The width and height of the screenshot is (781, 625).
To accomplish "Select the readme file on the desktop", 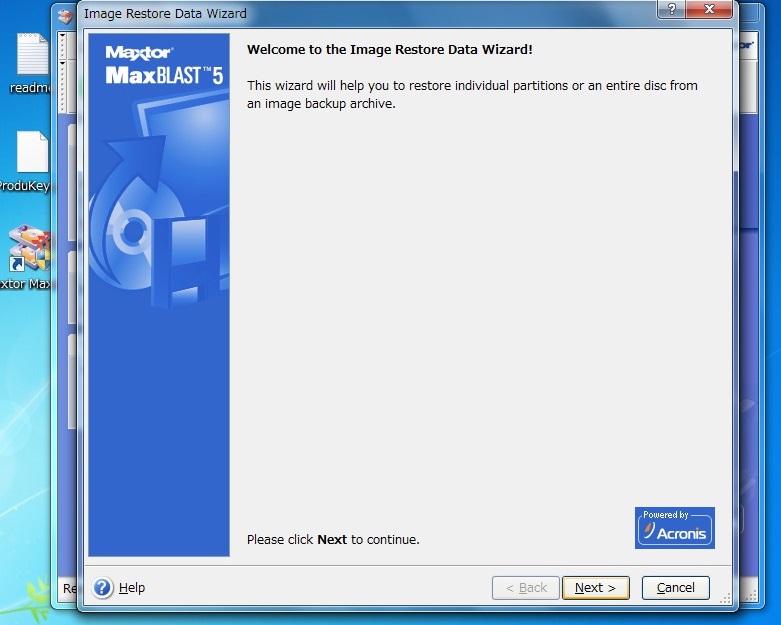I will (31, 62).
